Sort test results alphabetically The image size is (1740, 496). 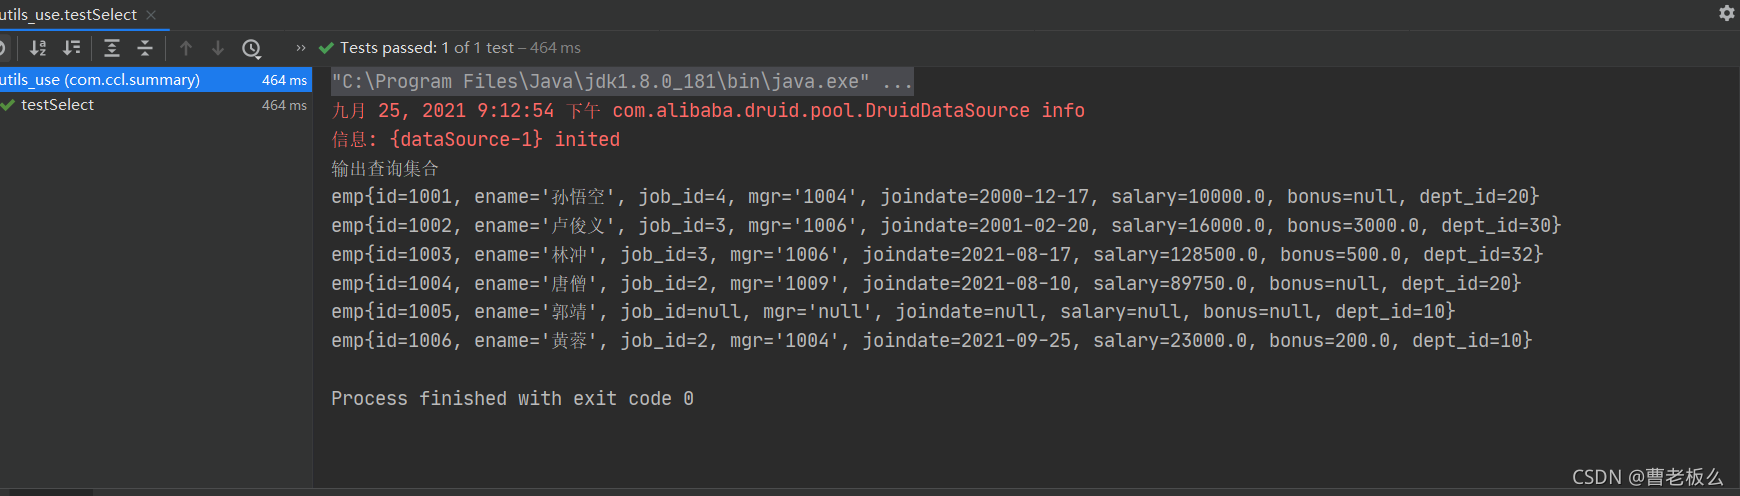38,48
